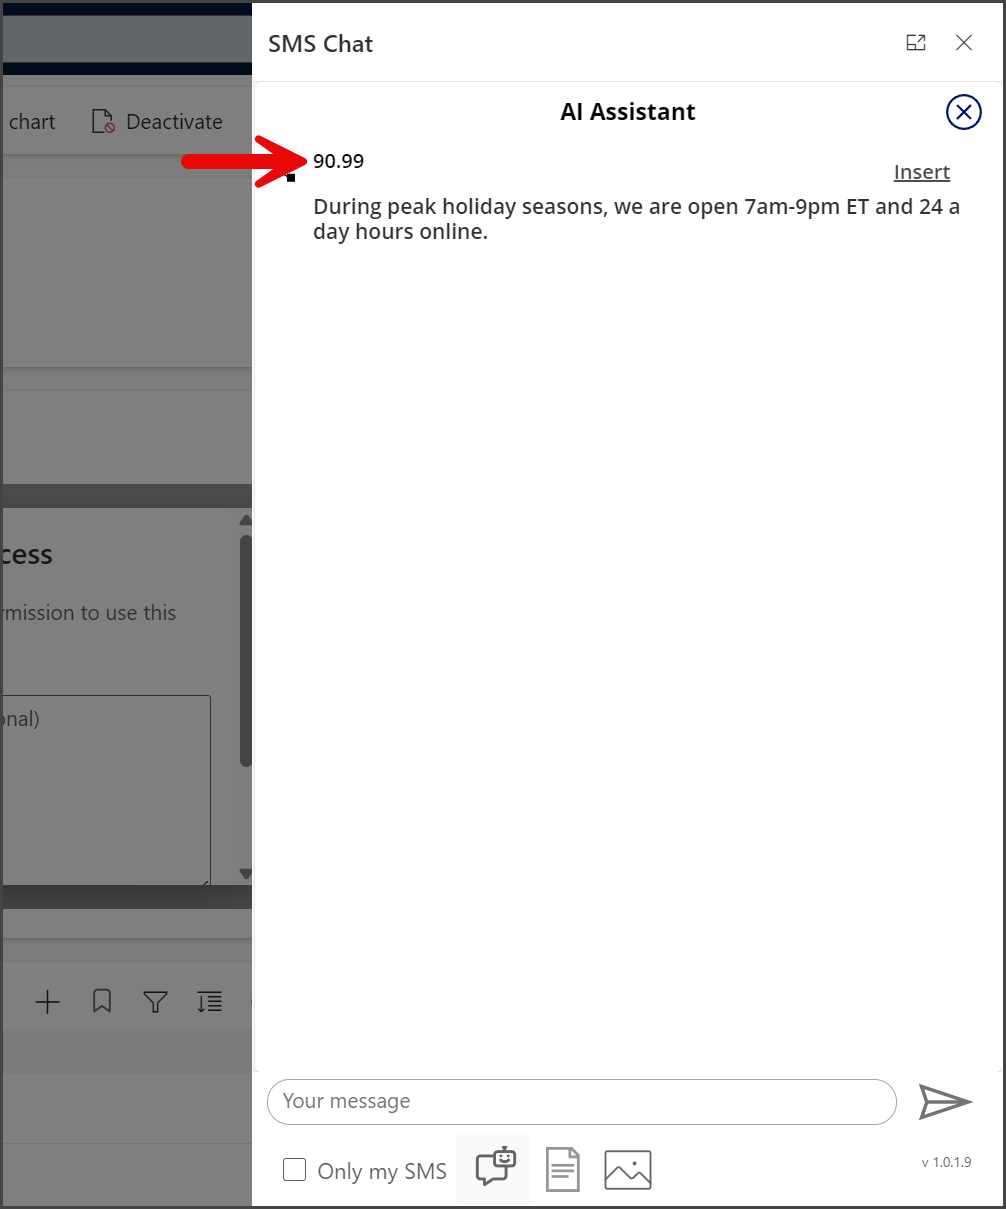Click the version v 1.0.1.9 label

[x=946, y=1162]
